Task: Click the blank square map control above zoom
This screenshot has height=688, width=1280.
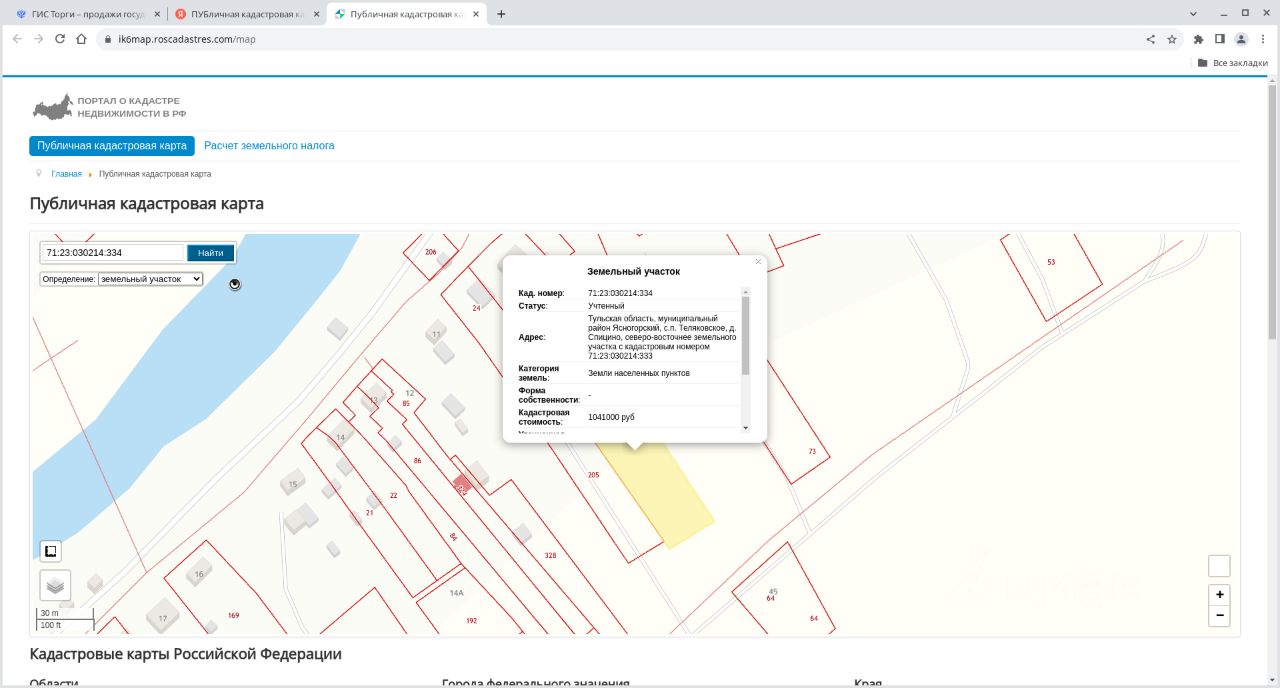Action: pyautogui.click(x=1219, y=566)
